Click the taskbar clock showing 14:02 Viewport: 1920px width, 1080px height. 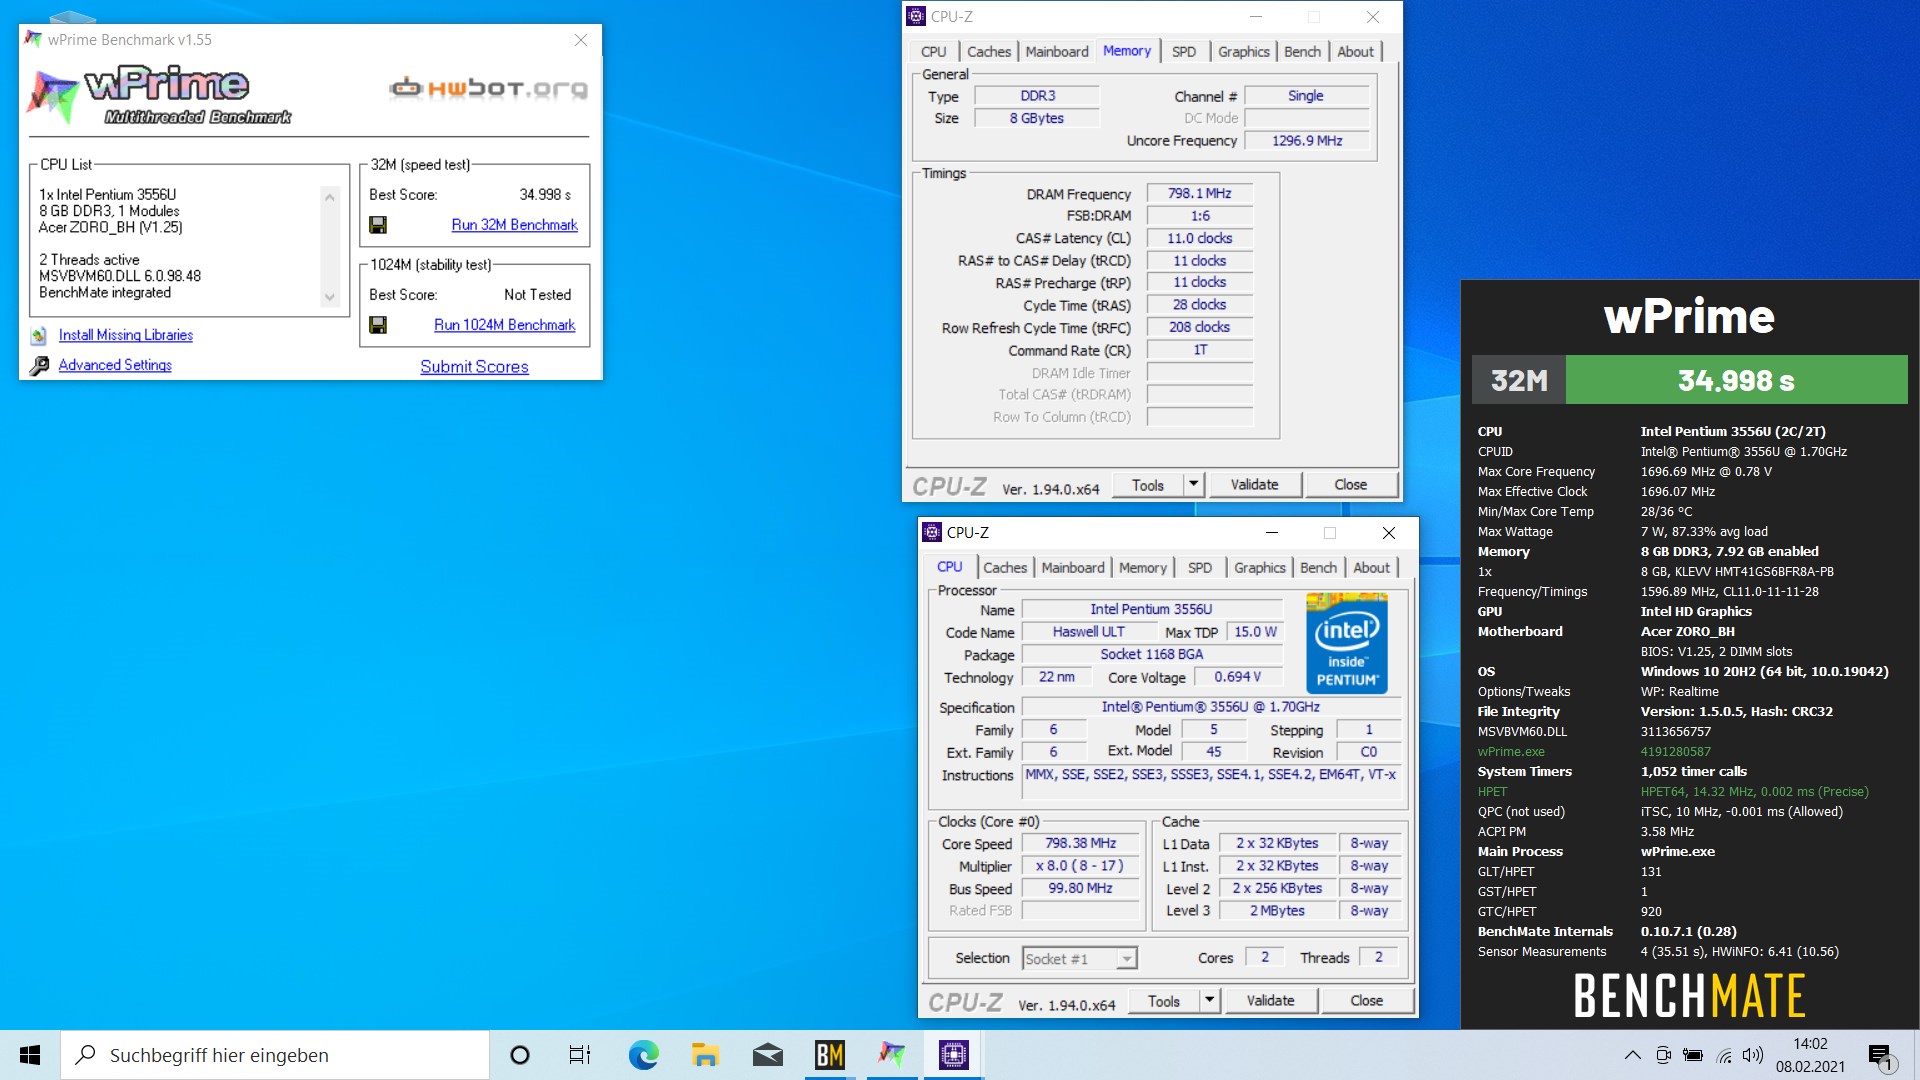[1810, 1055]
